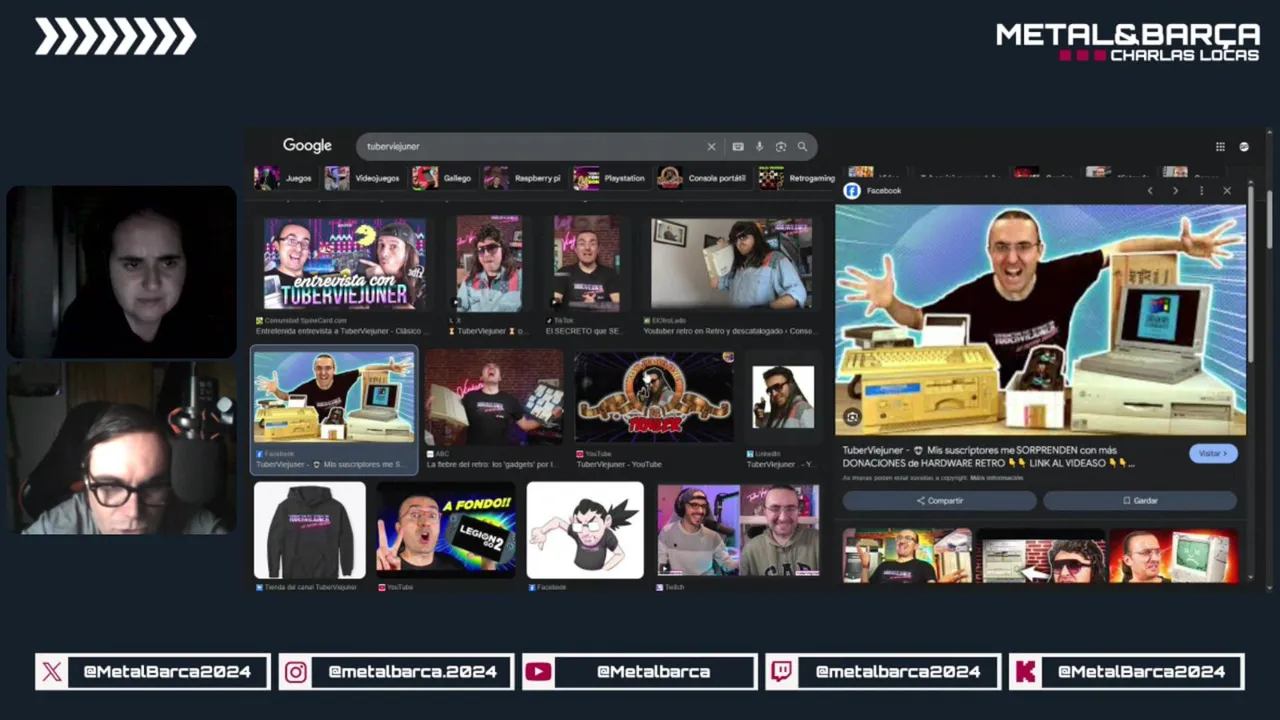Click the Visitar button
Viewport: 1280px width, 720px height.
point(1214,453)
